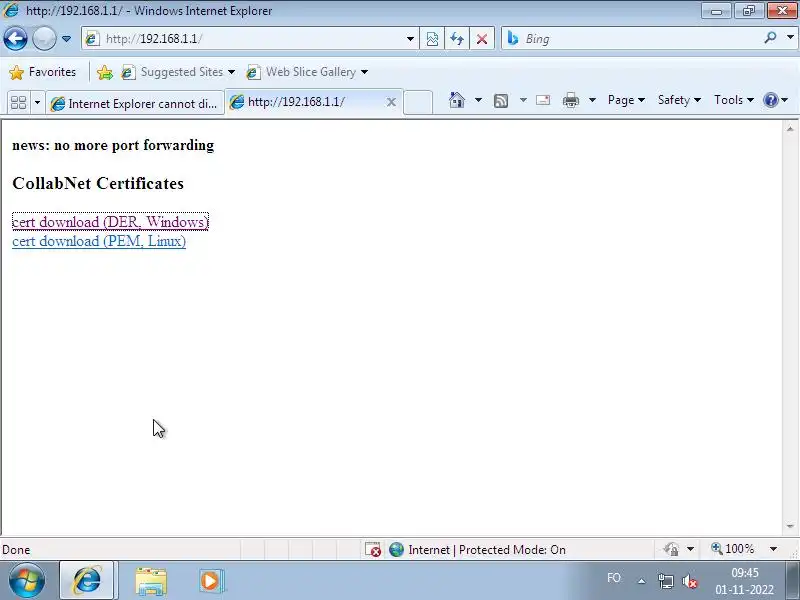Expand the Home button dropdown arrow
The width and height of the screenshot is (800, 600).
(478, 100)
